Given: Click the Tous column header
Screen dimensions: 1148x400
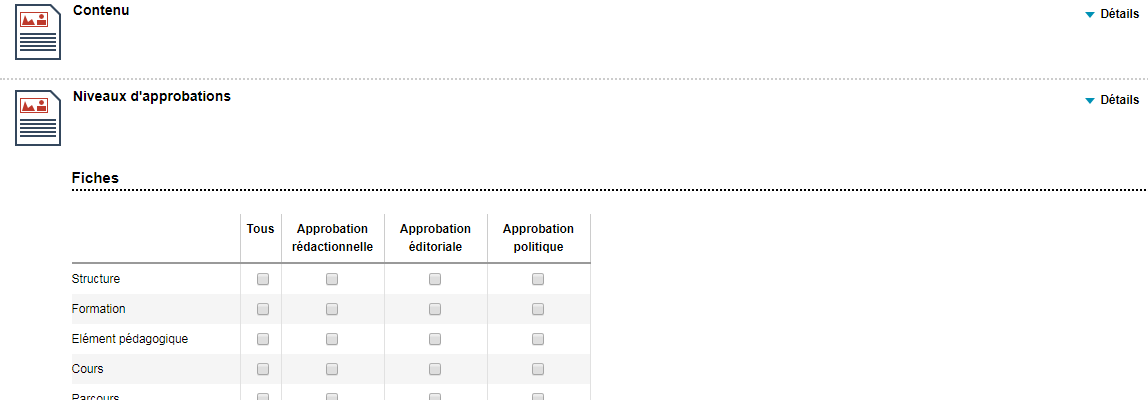Looking at the screenshot, I should (261, 229).
